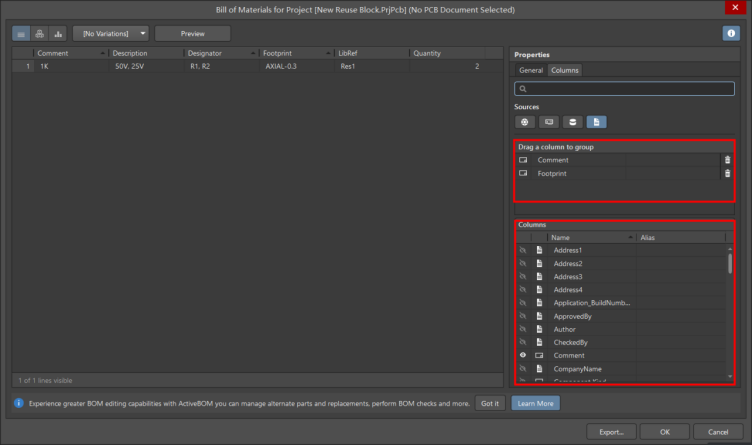Viewport: 753px width, 446px height.
Task: Select the Columns tab
Action: (x=565, y=71)
